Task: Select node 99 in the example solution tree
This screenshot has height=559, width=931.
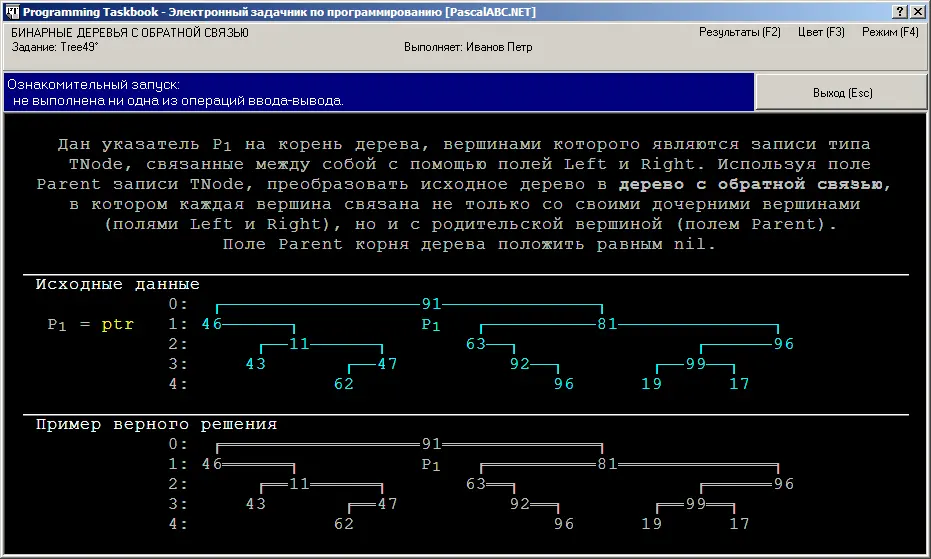Action: (696, 504)
